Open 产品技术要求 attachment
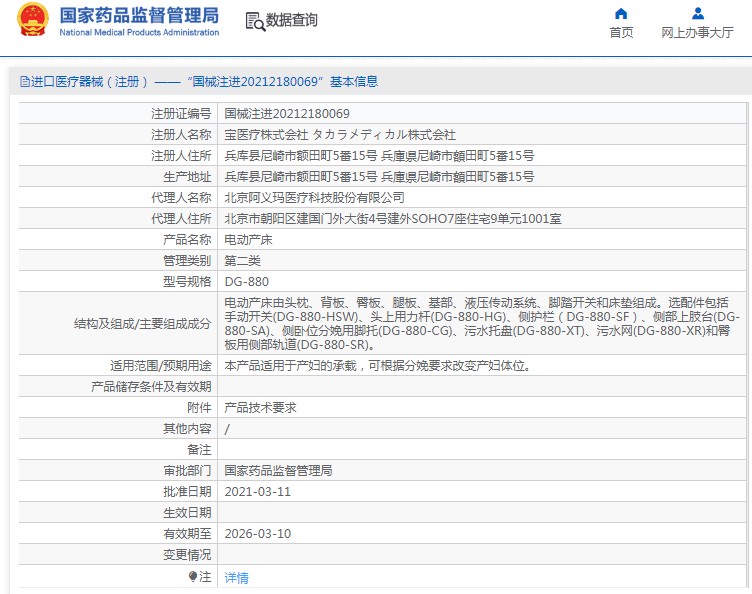The image size is (752, 594). (260, 408)
